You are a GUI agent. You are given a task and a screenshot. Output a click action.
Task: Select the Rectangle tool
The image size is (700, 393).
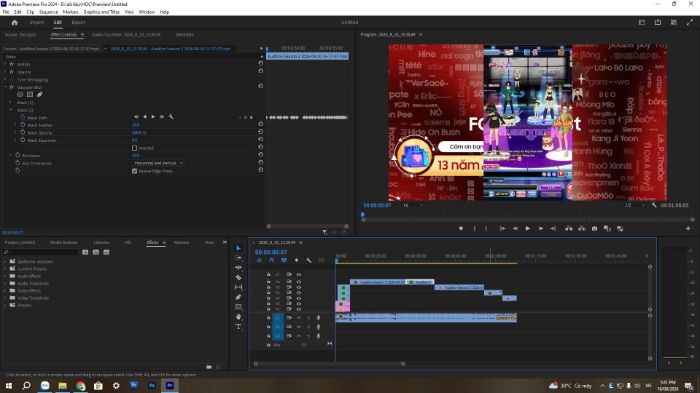tap(238, 307)
